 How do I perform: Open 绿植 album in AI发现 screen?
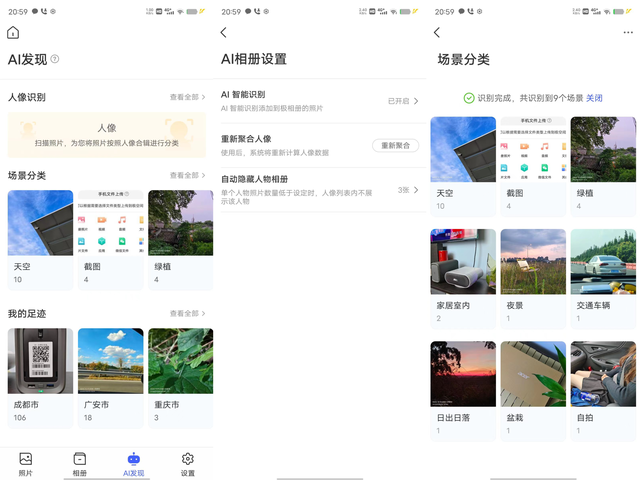coord(180,240)
